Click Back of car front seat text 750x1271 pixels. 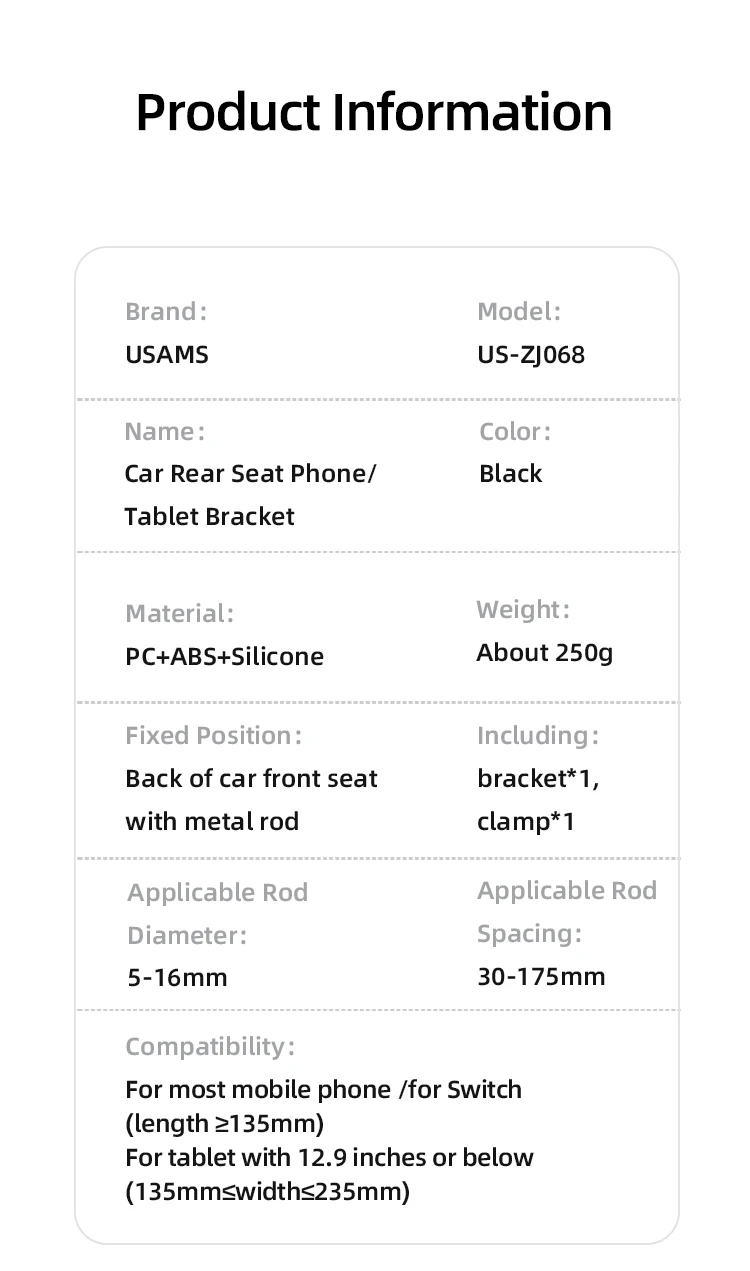251,778
